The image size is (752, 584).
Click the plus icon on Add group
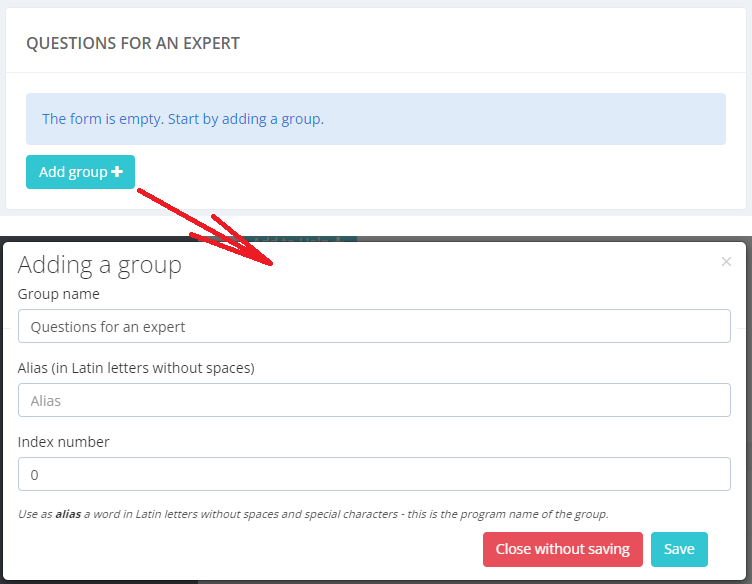coord(117,172)
